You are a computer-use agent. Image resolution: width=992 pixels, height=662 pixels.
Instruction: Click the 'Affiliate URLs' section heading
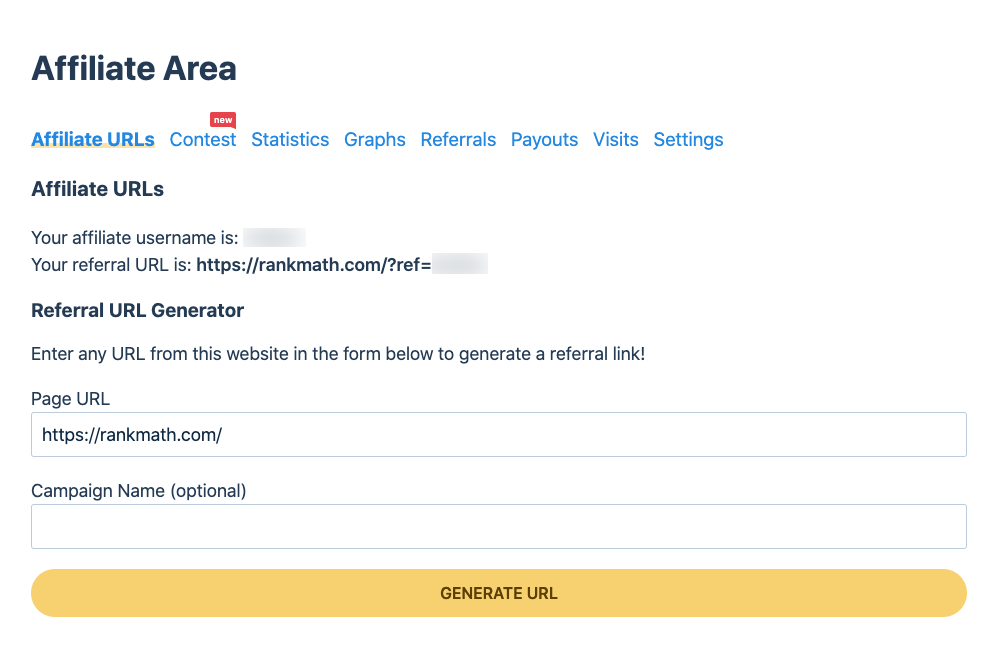[x=97, y=189]
